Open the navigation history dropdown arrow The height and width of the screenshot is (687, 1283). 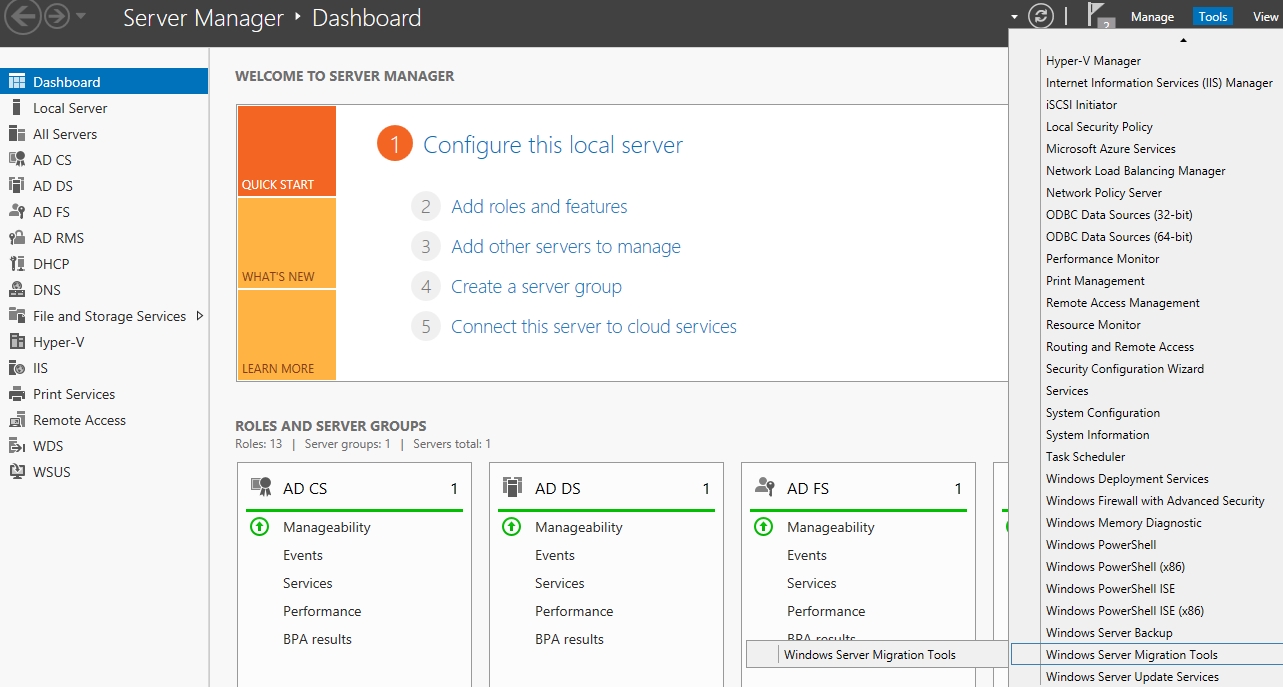point(81,17)
